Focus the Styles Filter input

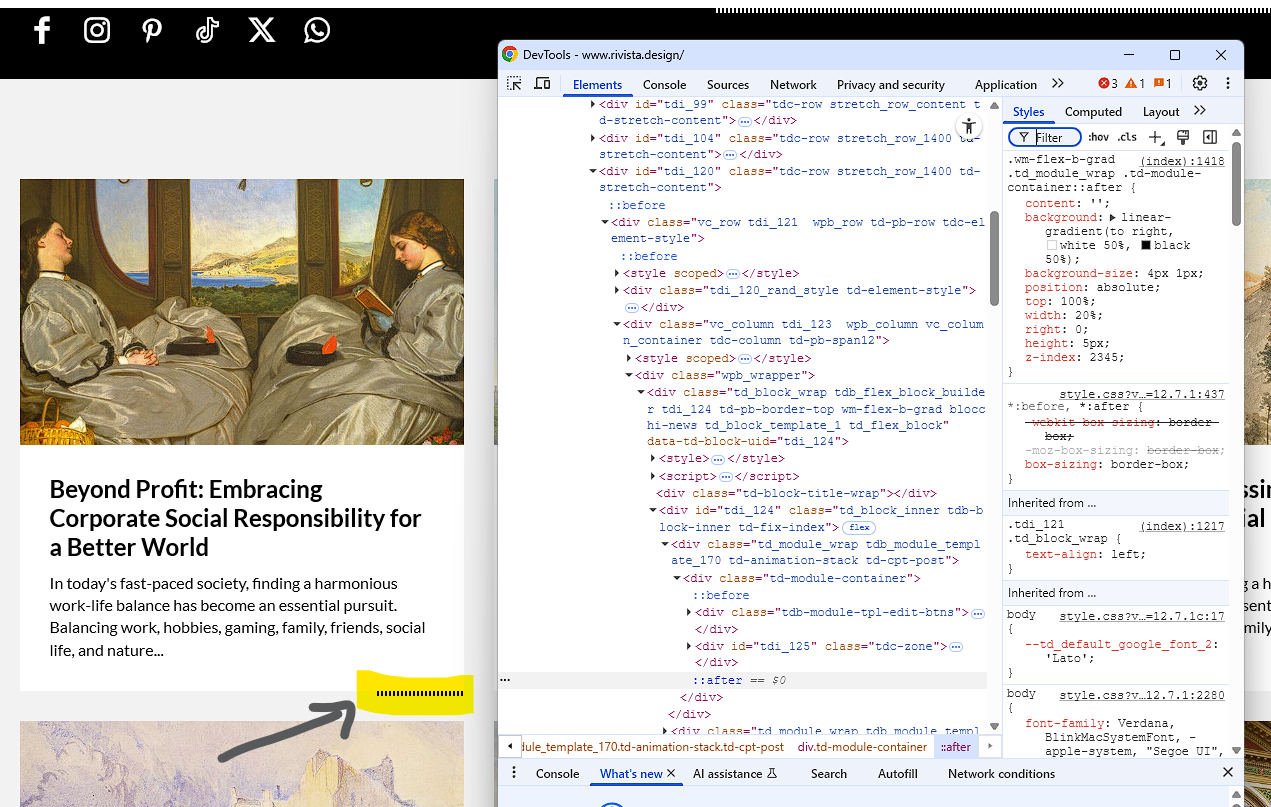pyautogui.click(x=1045, y=137)
